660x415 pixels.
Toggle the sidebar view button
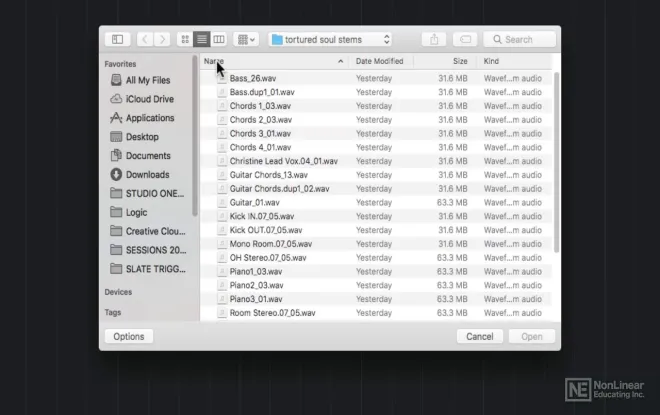117,40
